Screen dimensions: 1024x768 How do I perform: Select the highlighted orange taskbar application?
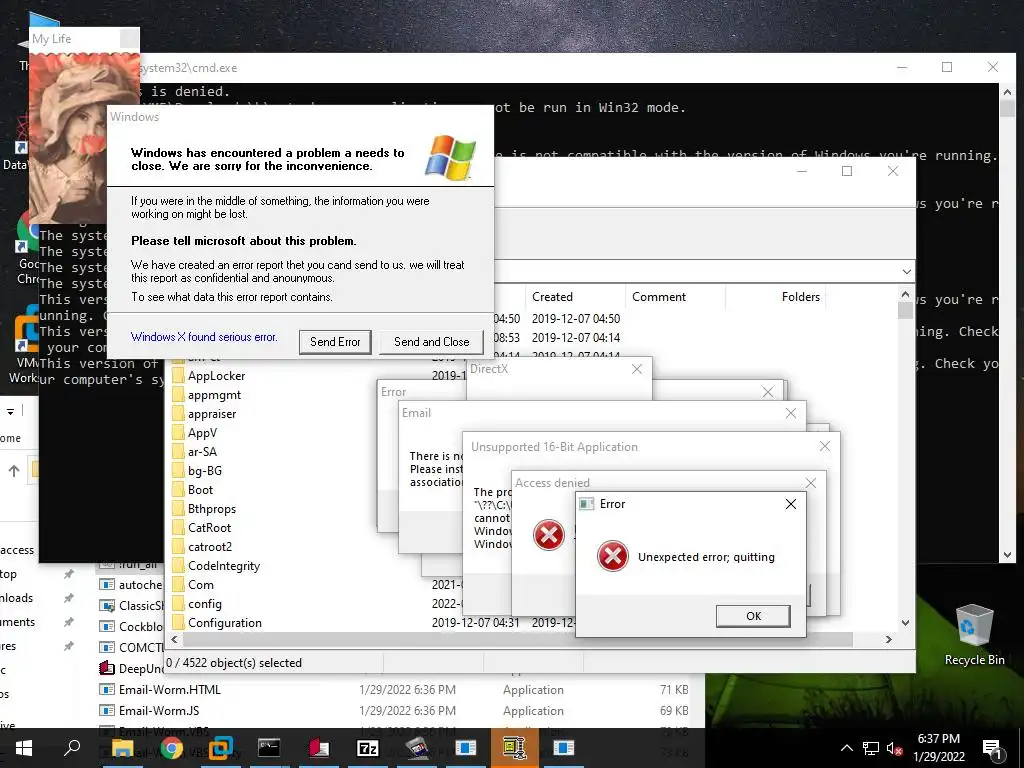[515, 748]
